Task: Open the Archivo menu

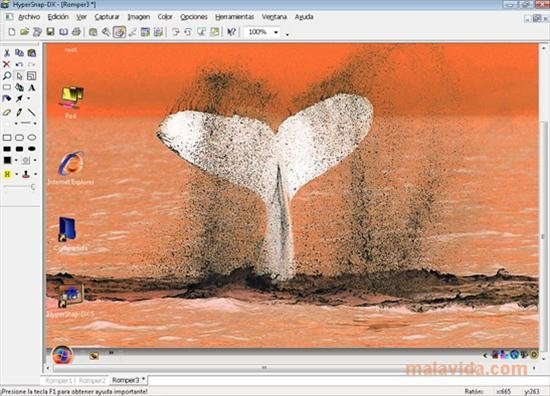Action: [29, 17]
